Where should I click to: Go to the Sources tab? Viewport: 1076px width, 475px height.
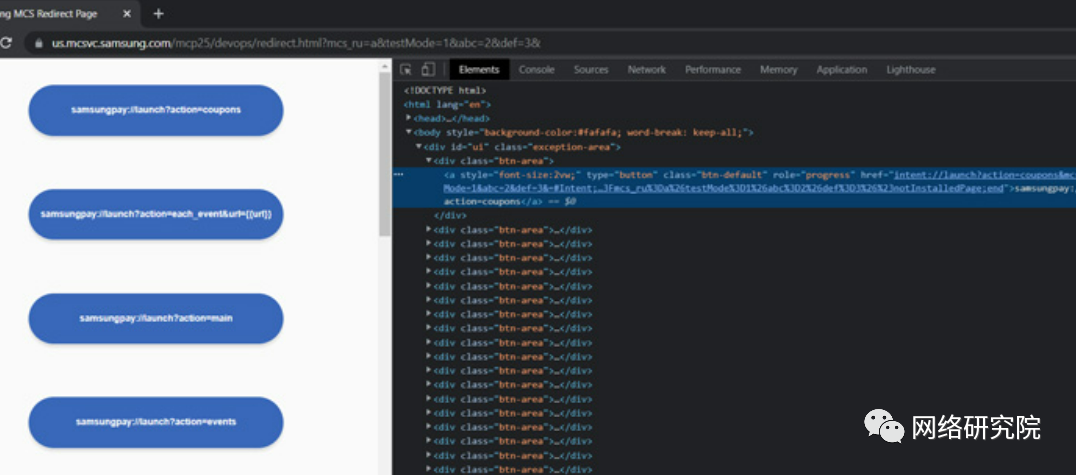(x=591, y=69)
